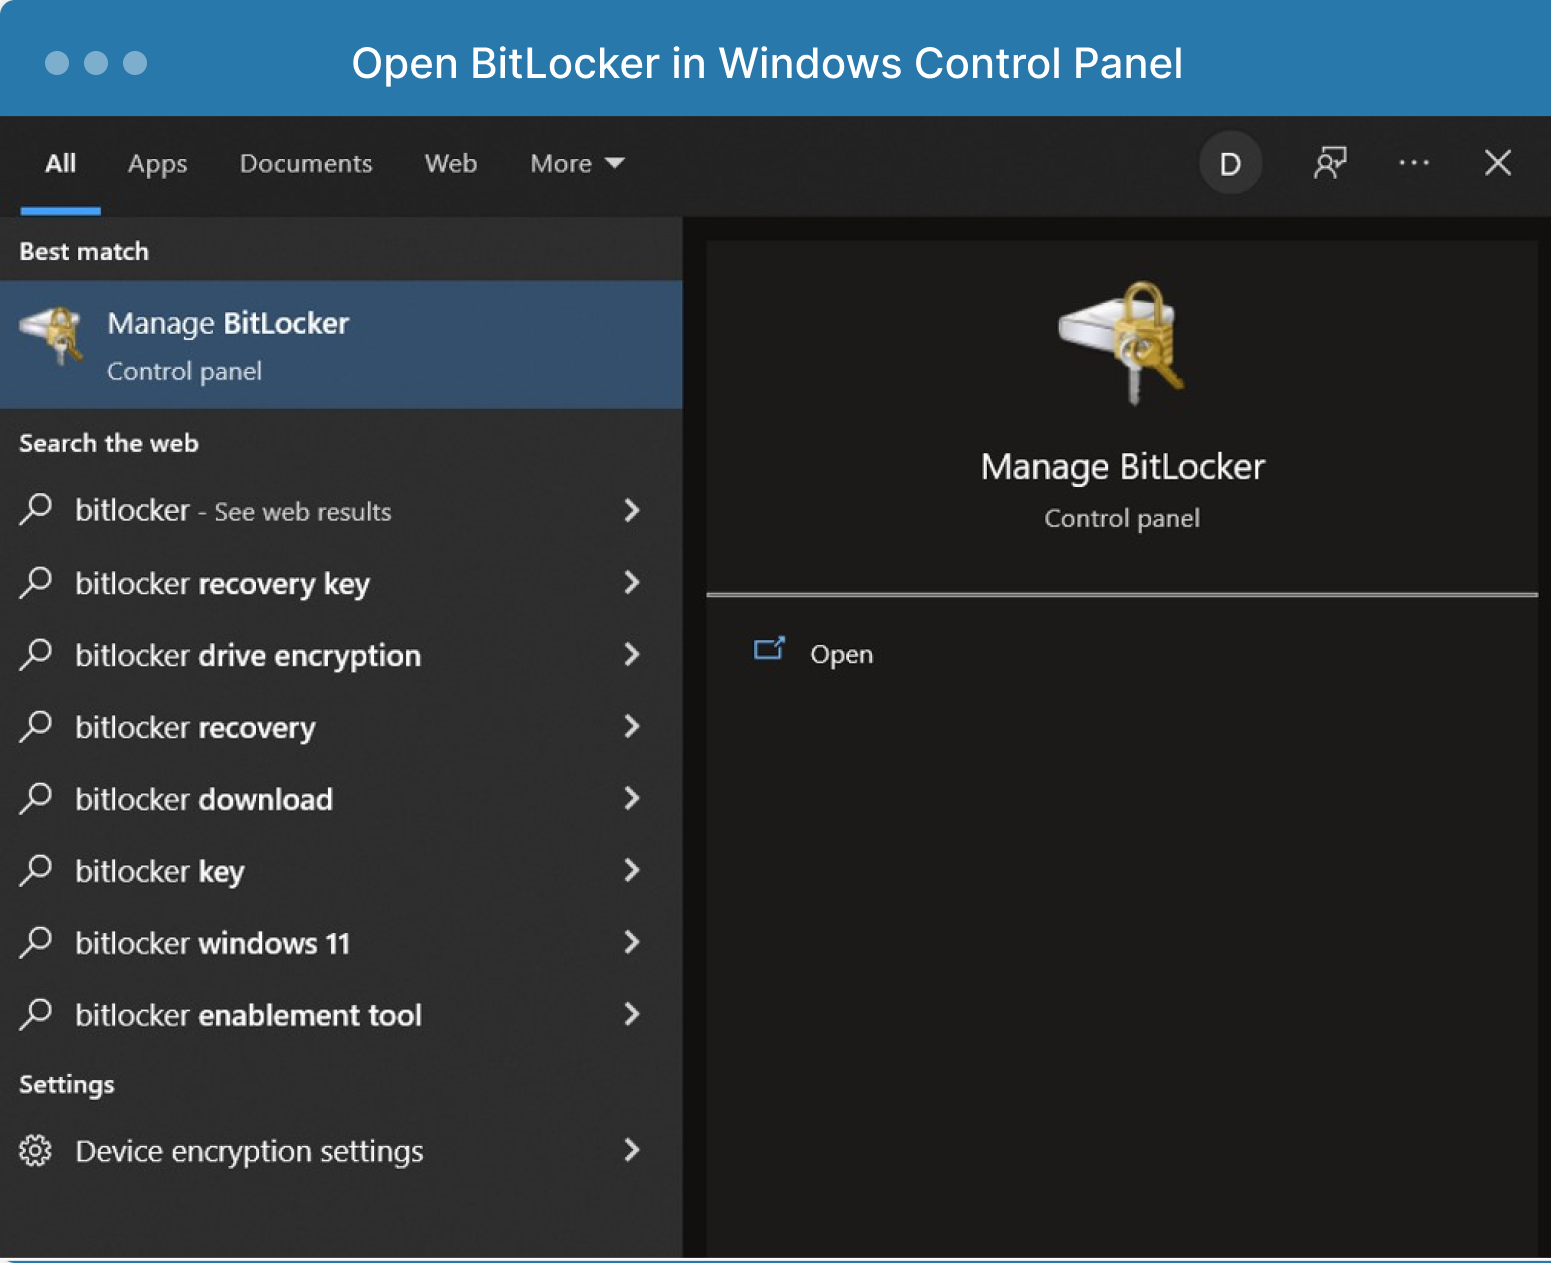Click magnifier icon beside 'bitlocker key' suggestion
The height and width of the screenshot is (1263, 1551).
pos(36,869)
